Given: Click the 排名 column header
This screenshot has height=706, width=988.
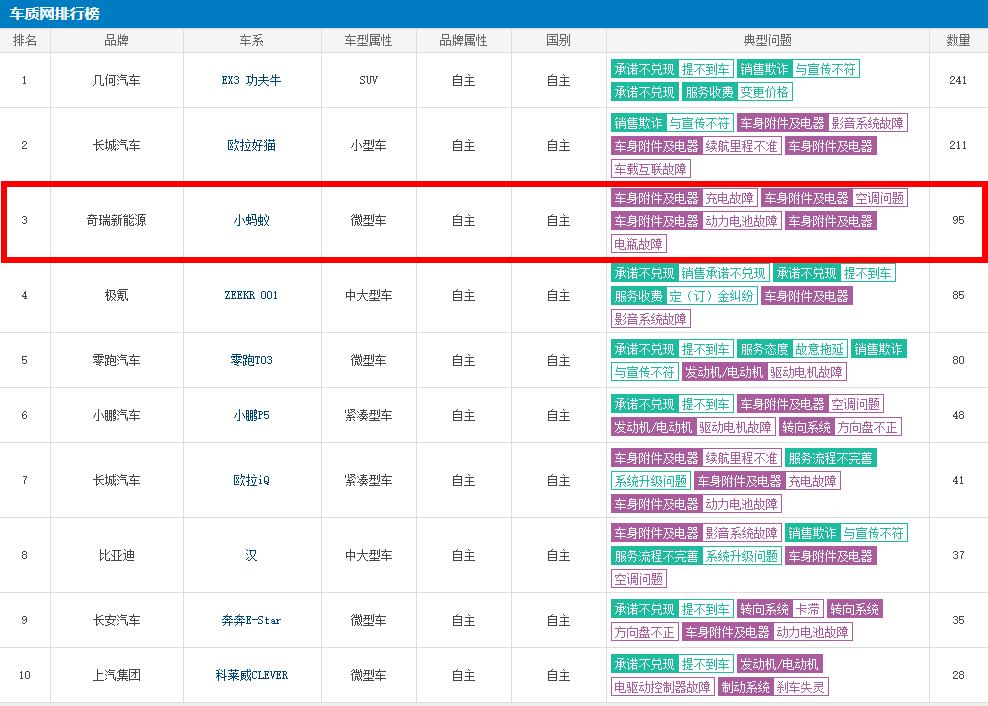Looking at the screenshot, I should pos(25,41).
